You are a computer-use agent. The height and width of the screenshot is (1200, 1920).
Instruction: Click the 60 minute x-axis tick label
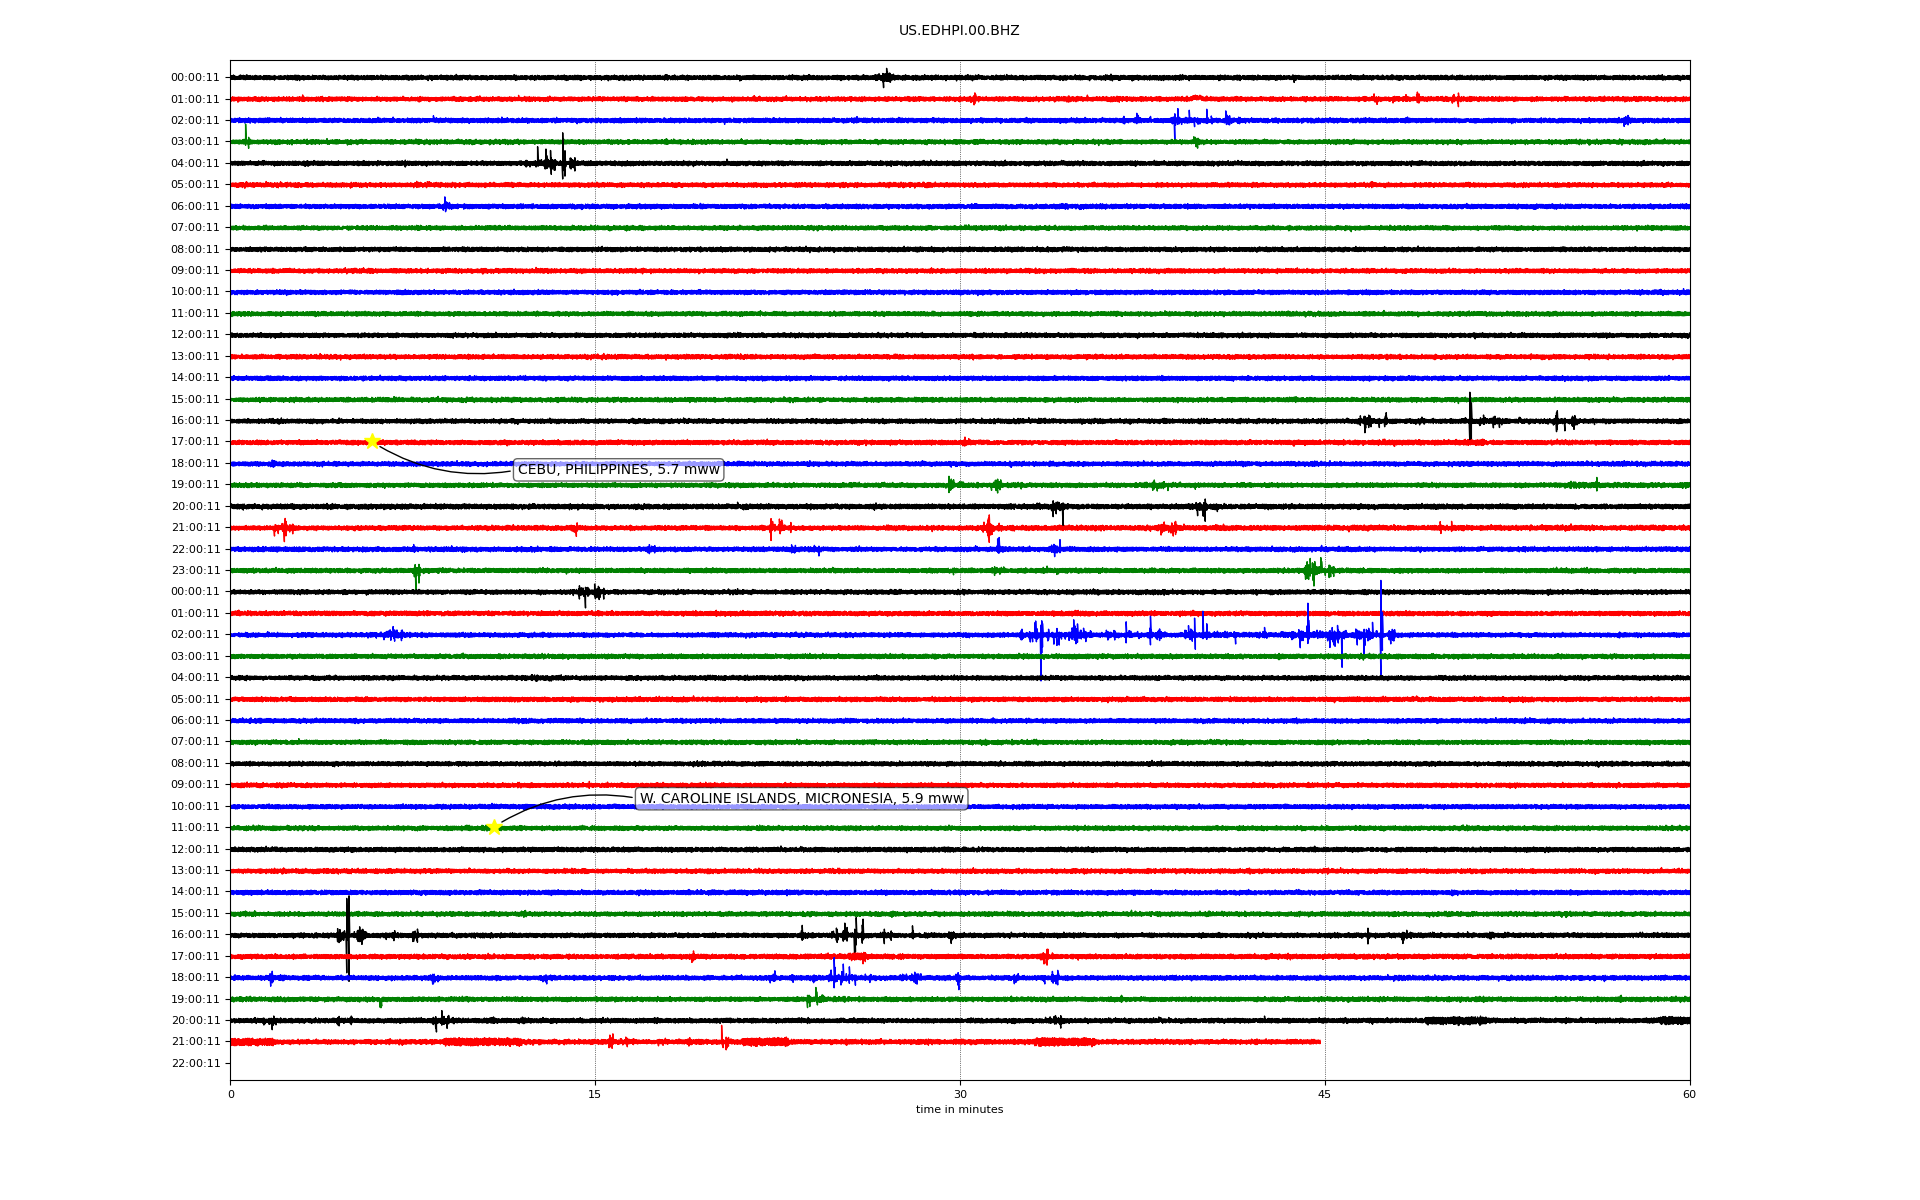1688,1094
